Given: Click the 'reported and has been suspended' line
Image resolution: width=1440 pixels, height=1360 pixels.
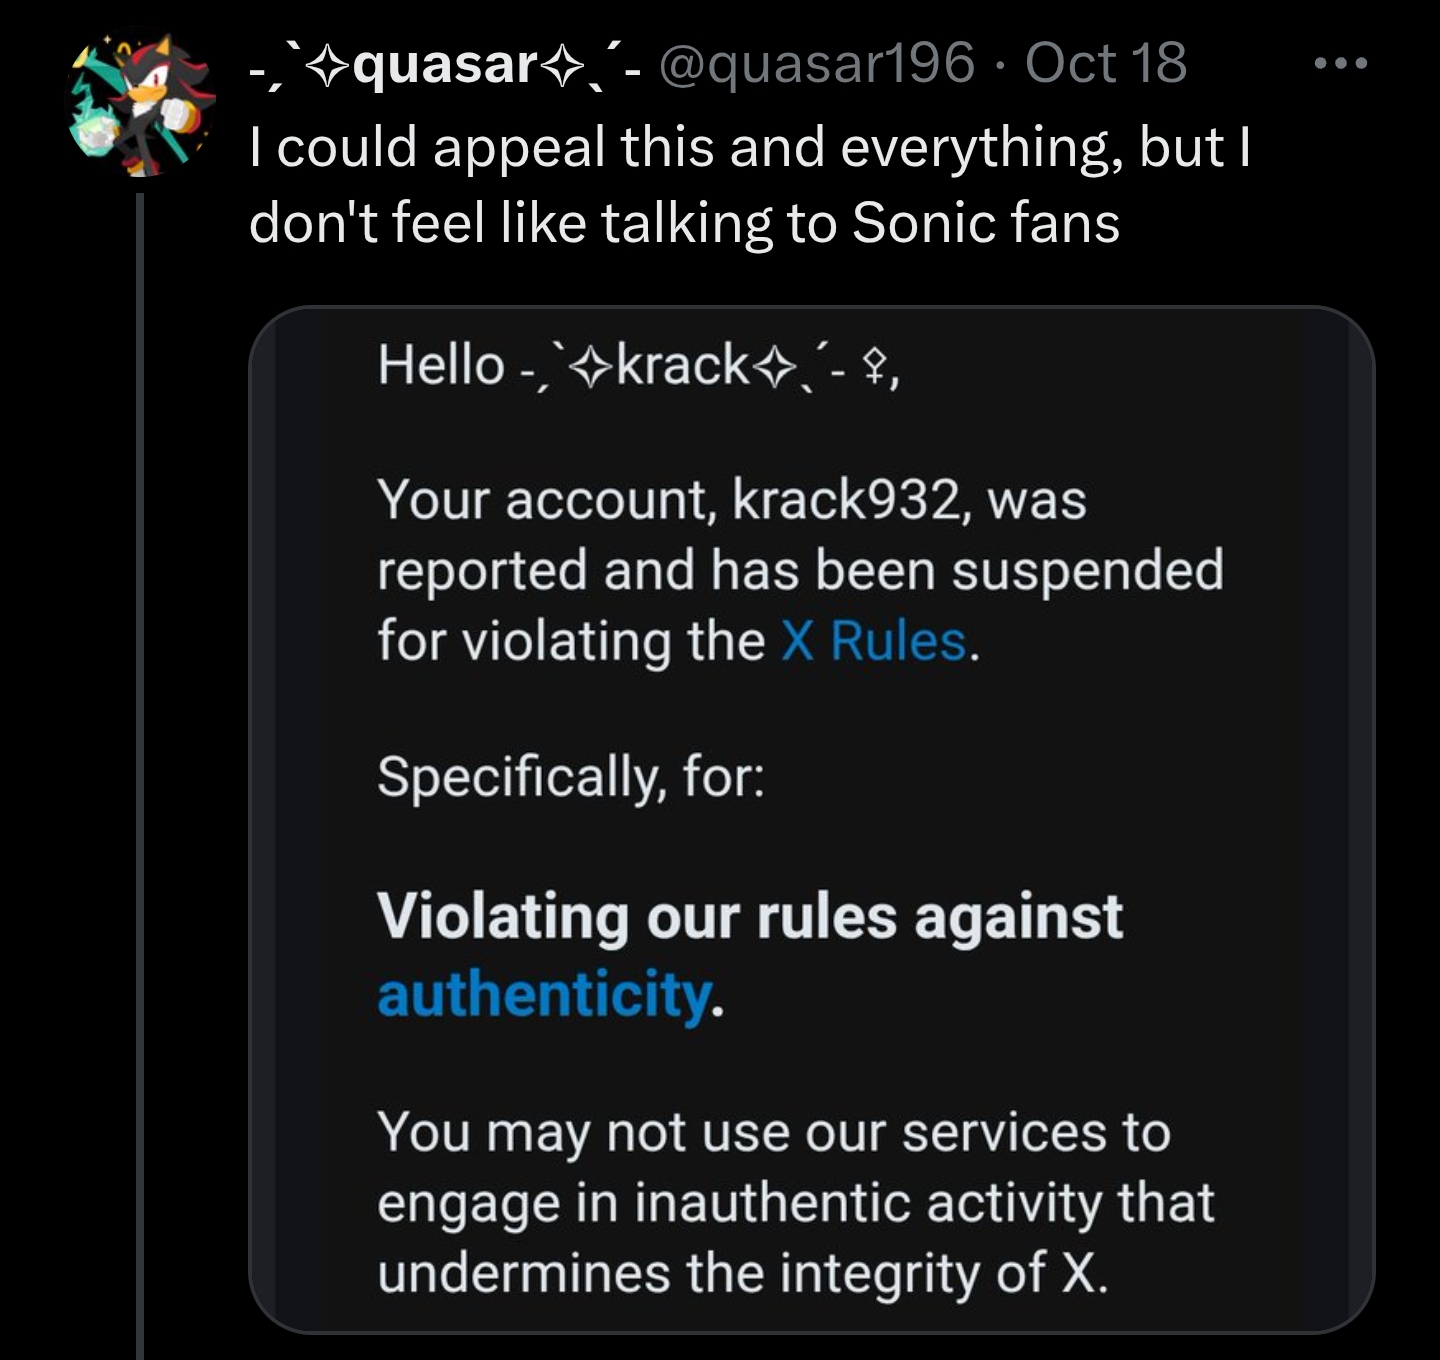Looking at the screenshot, I should [x=800, y=570].
